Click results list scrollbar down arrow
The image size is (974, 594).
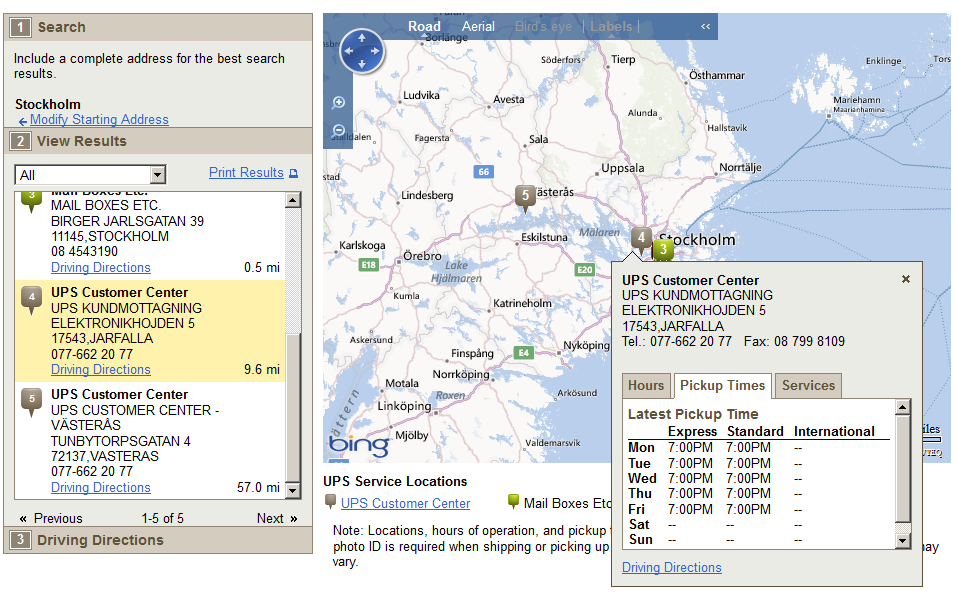click(293, 491)
